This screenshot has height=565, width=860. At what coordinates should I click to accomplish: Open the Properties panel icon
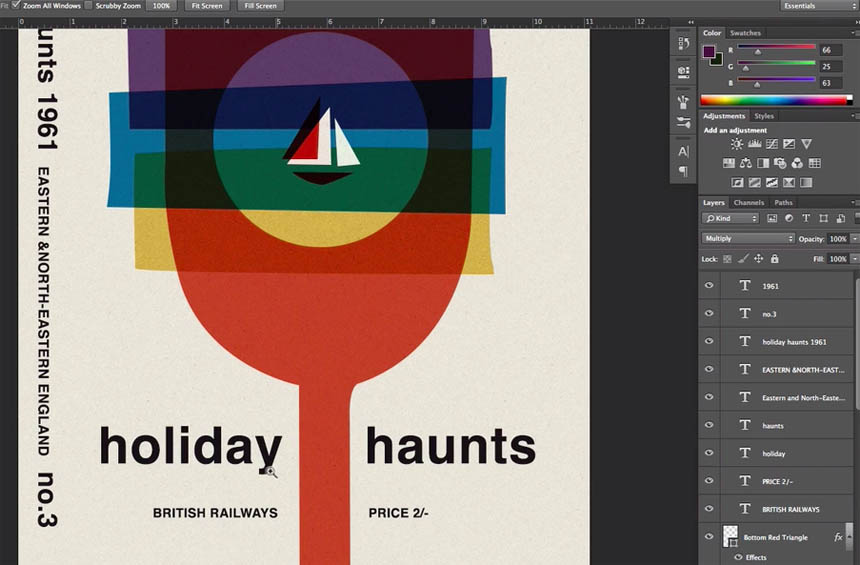683,71
